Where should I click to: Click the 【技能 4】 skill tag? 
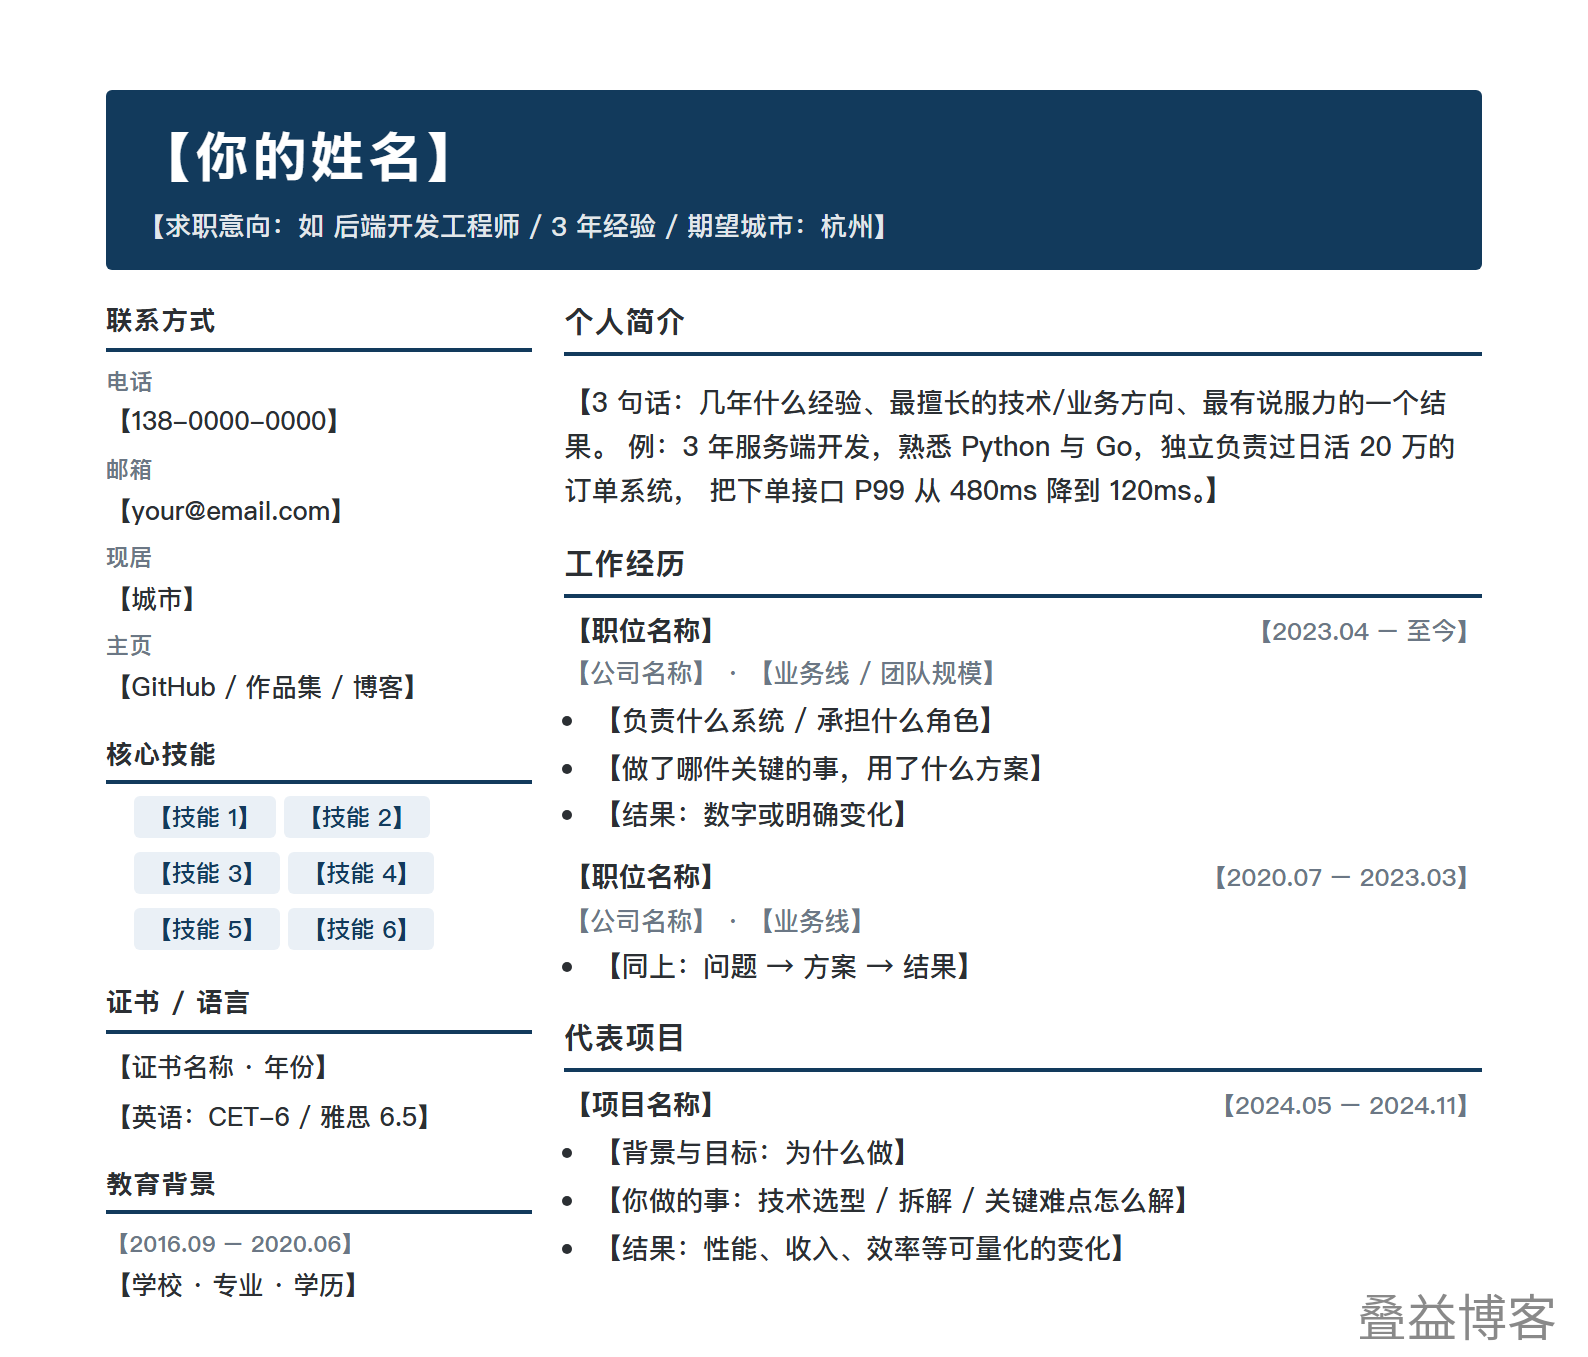[361, 873]
